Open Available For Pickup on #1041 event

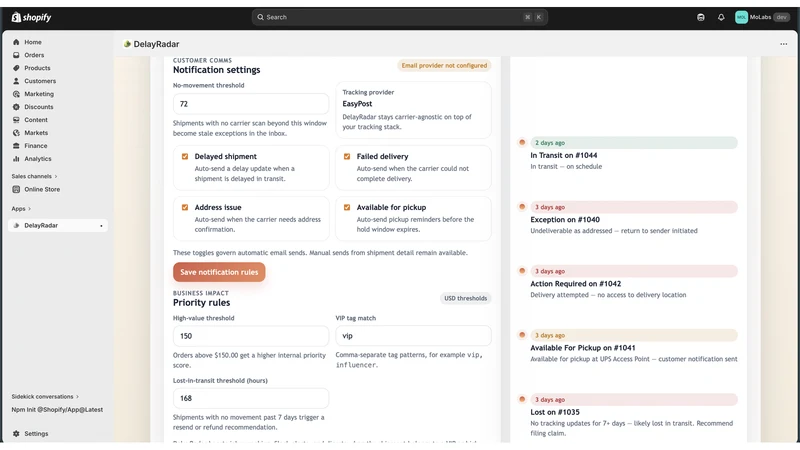click(x=583, y=348)
